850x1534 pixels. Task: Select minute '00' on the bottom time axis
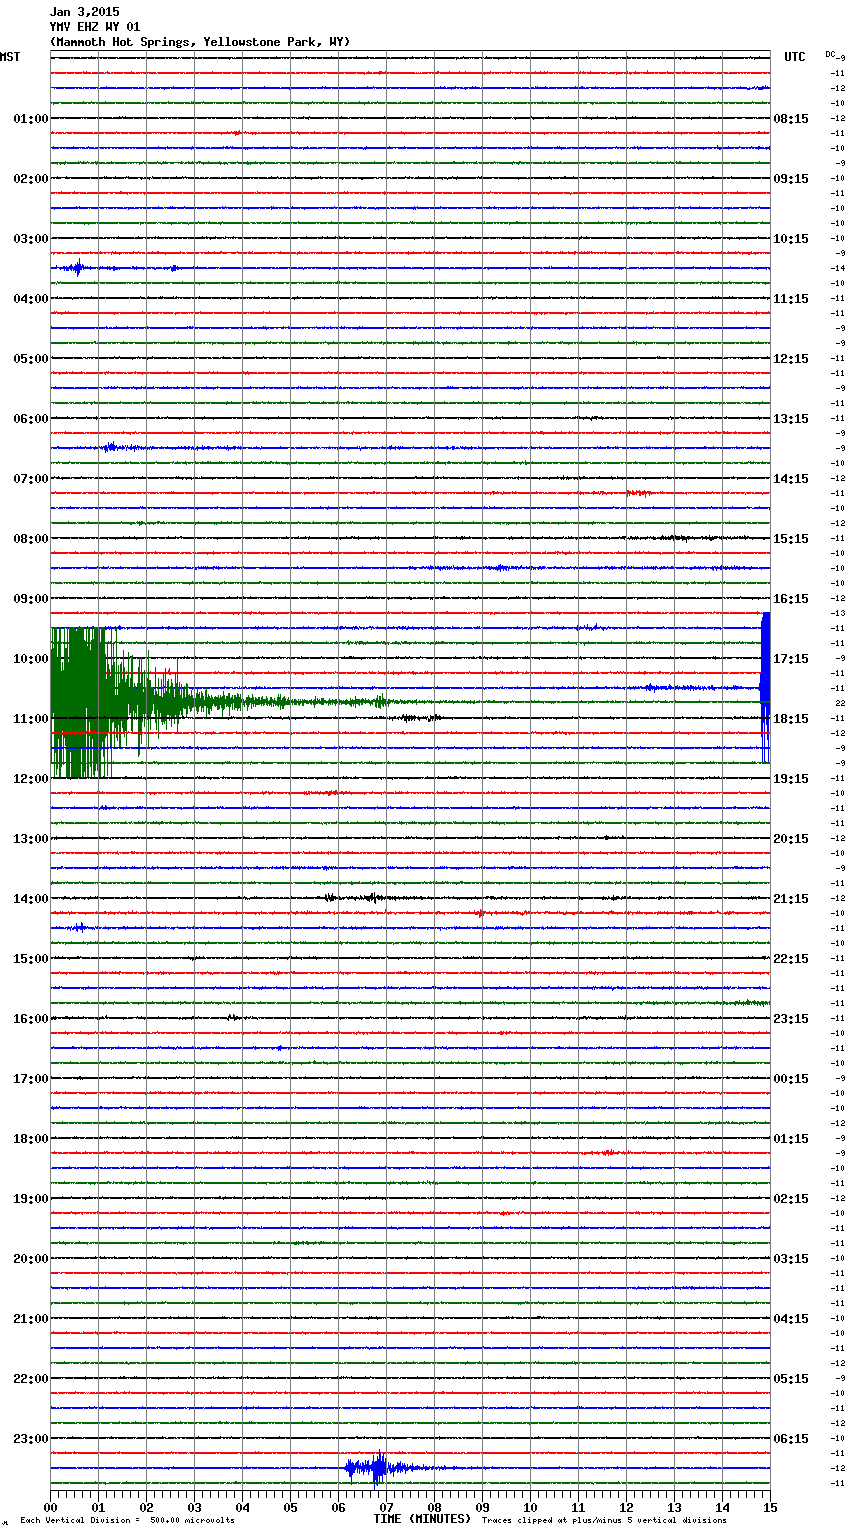click(x=50, y=1508)
